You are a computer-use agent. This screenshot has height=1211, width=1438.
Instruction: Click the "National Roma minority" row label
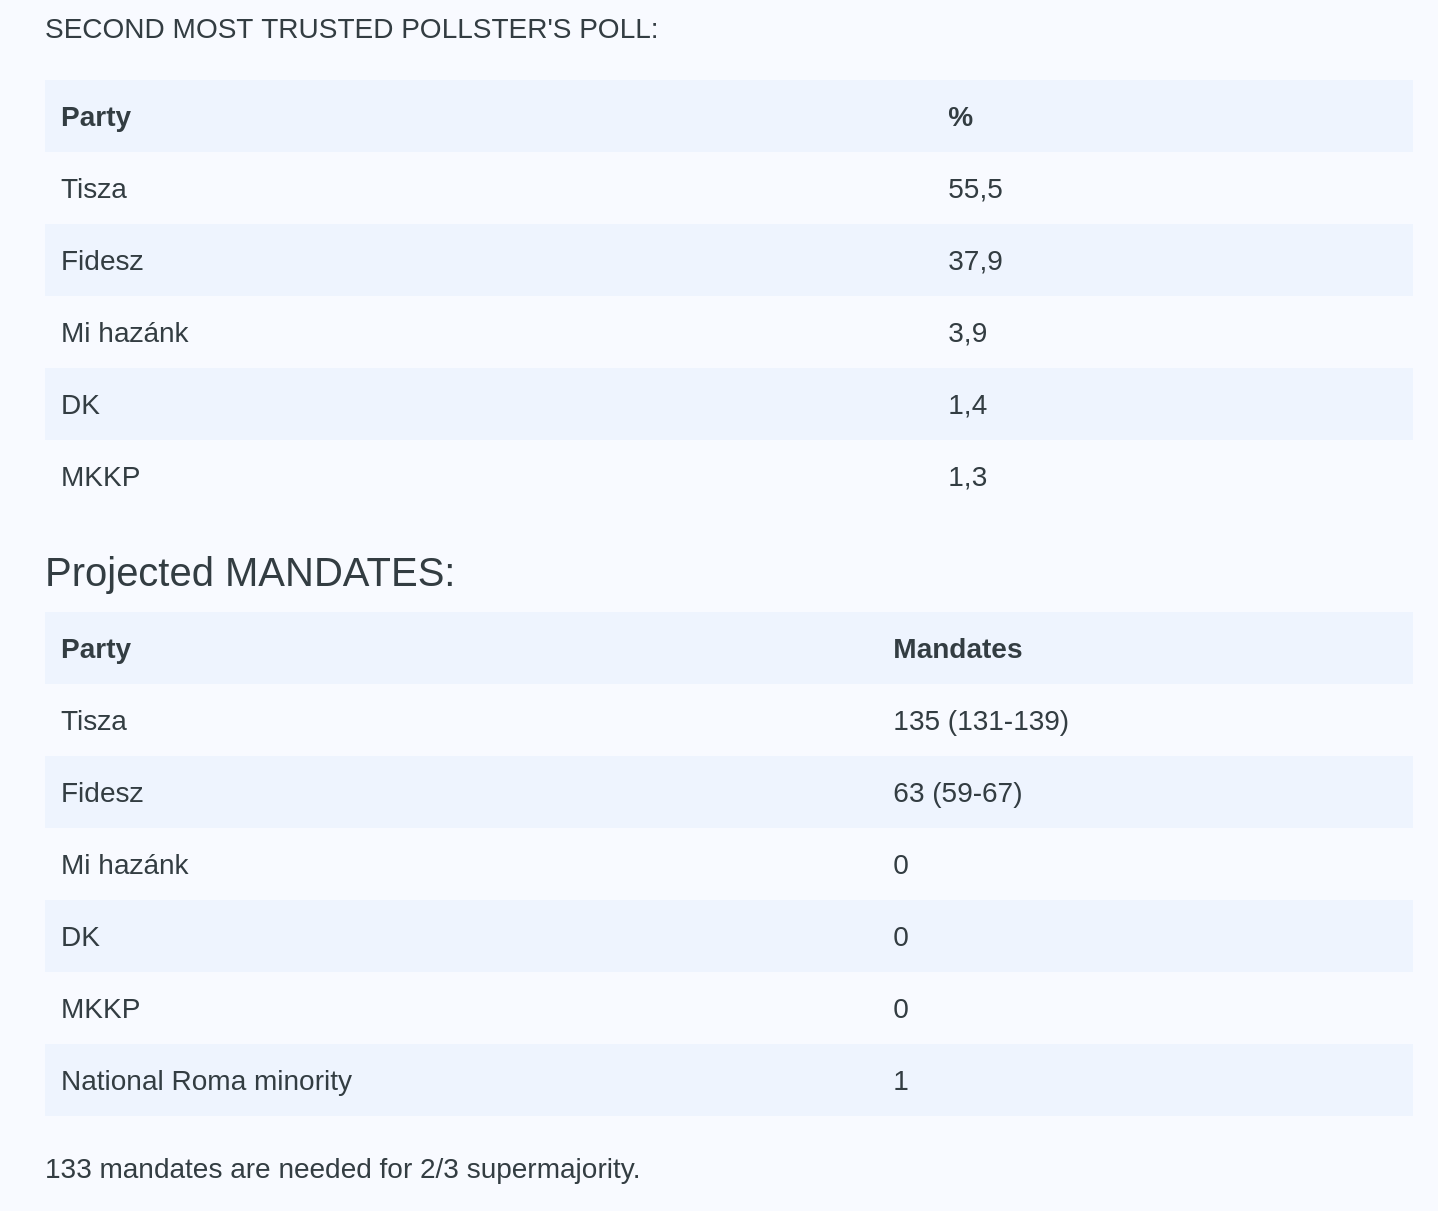pyautogui.click(x=206, y=1081)
